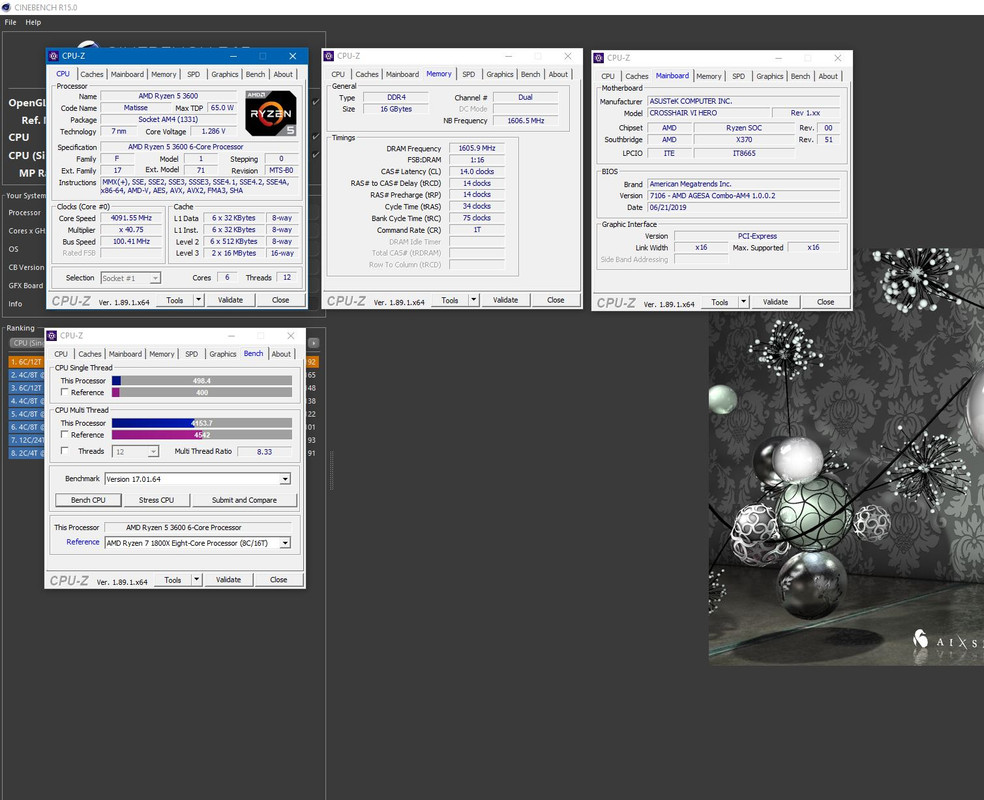Click Validate in the Memory window

[505, 300]
